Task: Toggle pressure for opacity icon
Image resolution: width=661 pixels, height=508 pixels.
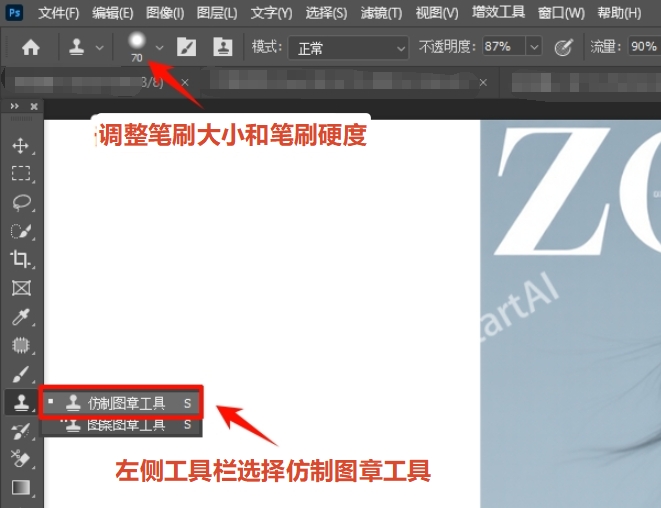Action: point(564,47)
